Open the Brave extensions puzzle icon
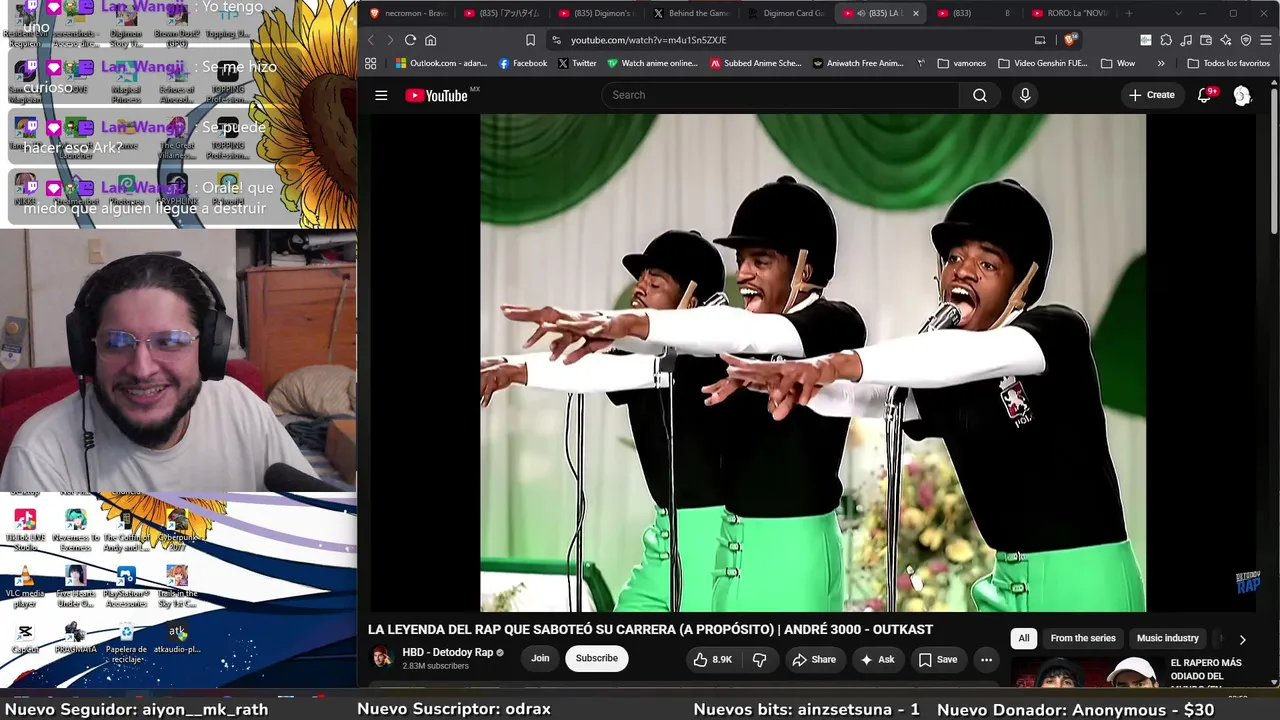This screenshot has height=720, width=1280. (x=1166, y=40)
